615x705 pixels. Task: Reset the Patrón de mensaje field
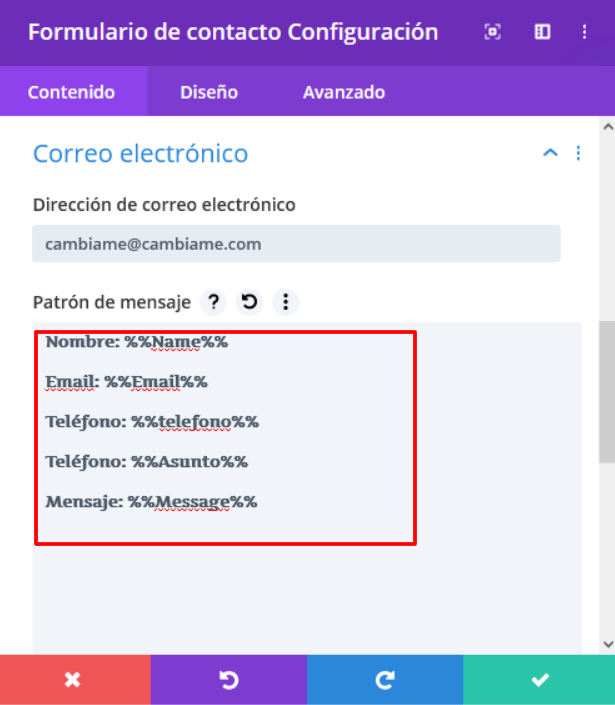250,302
